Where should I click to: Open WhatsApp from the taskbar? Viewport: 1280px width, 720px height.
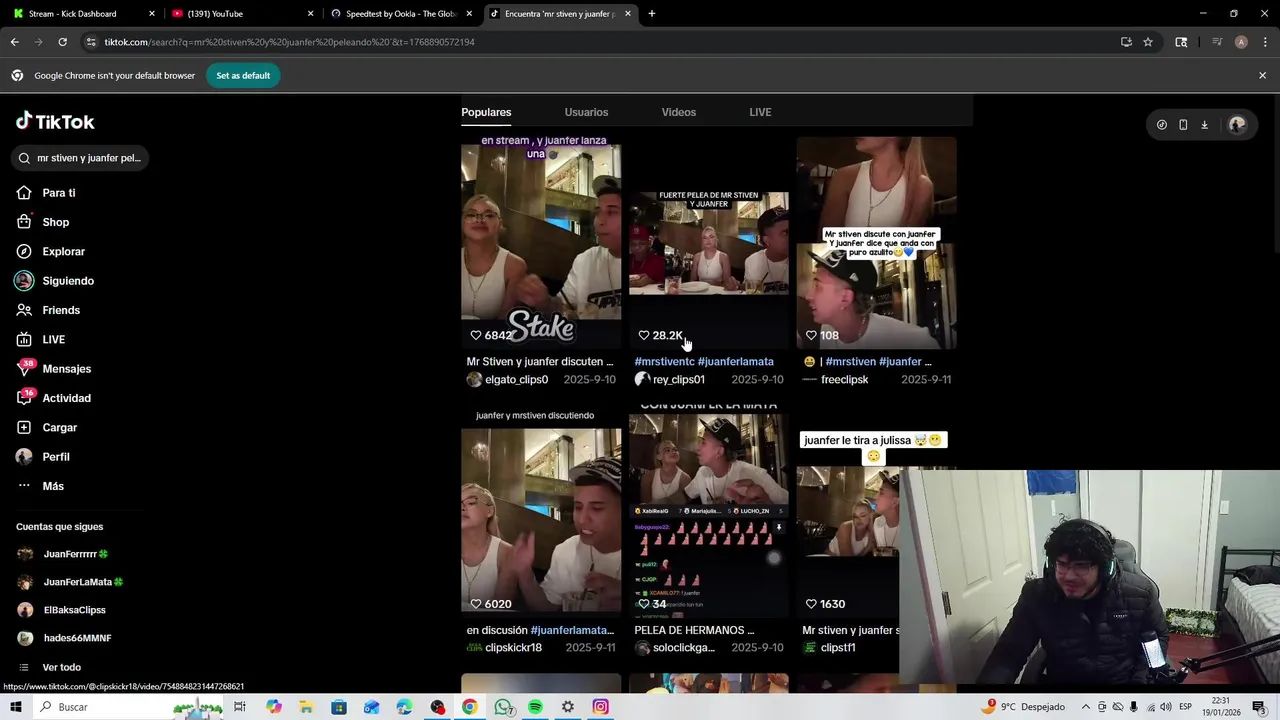click(503, 707)
